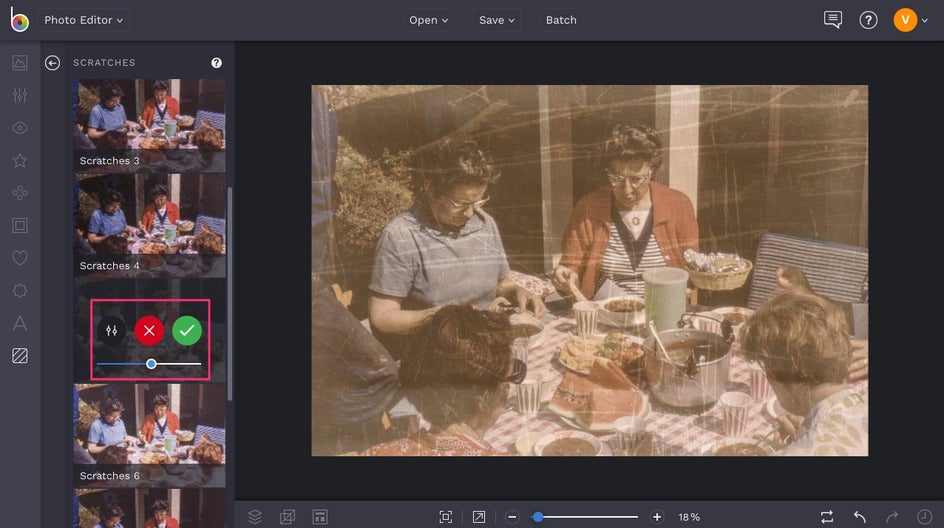Screen dimensions: 944x528
Task: Open the Photo Editor dropdown
Action: point(83,20)
